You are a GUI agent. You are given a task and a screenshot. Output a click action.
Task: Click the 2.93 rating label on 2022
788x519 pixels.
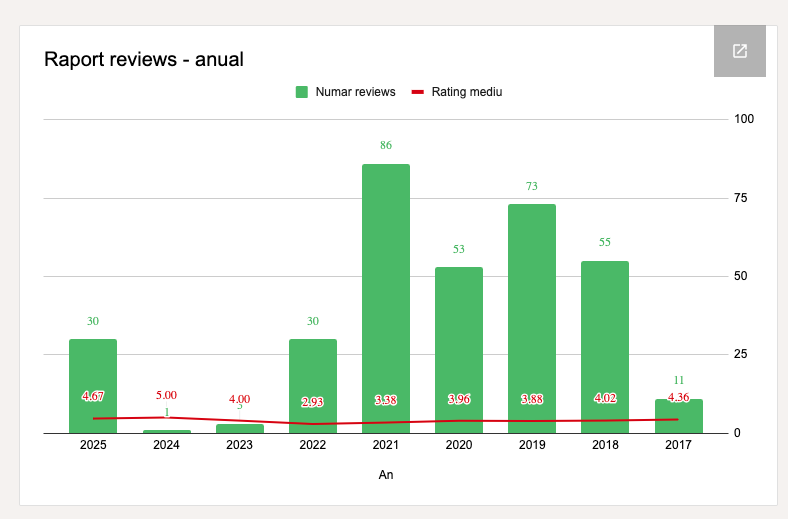(313, 402)
